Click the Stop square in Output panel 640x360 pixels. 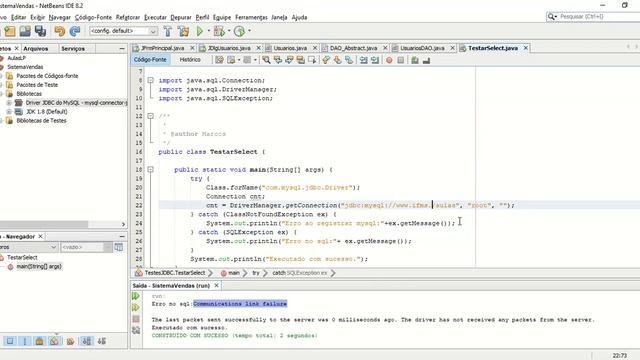136,319
